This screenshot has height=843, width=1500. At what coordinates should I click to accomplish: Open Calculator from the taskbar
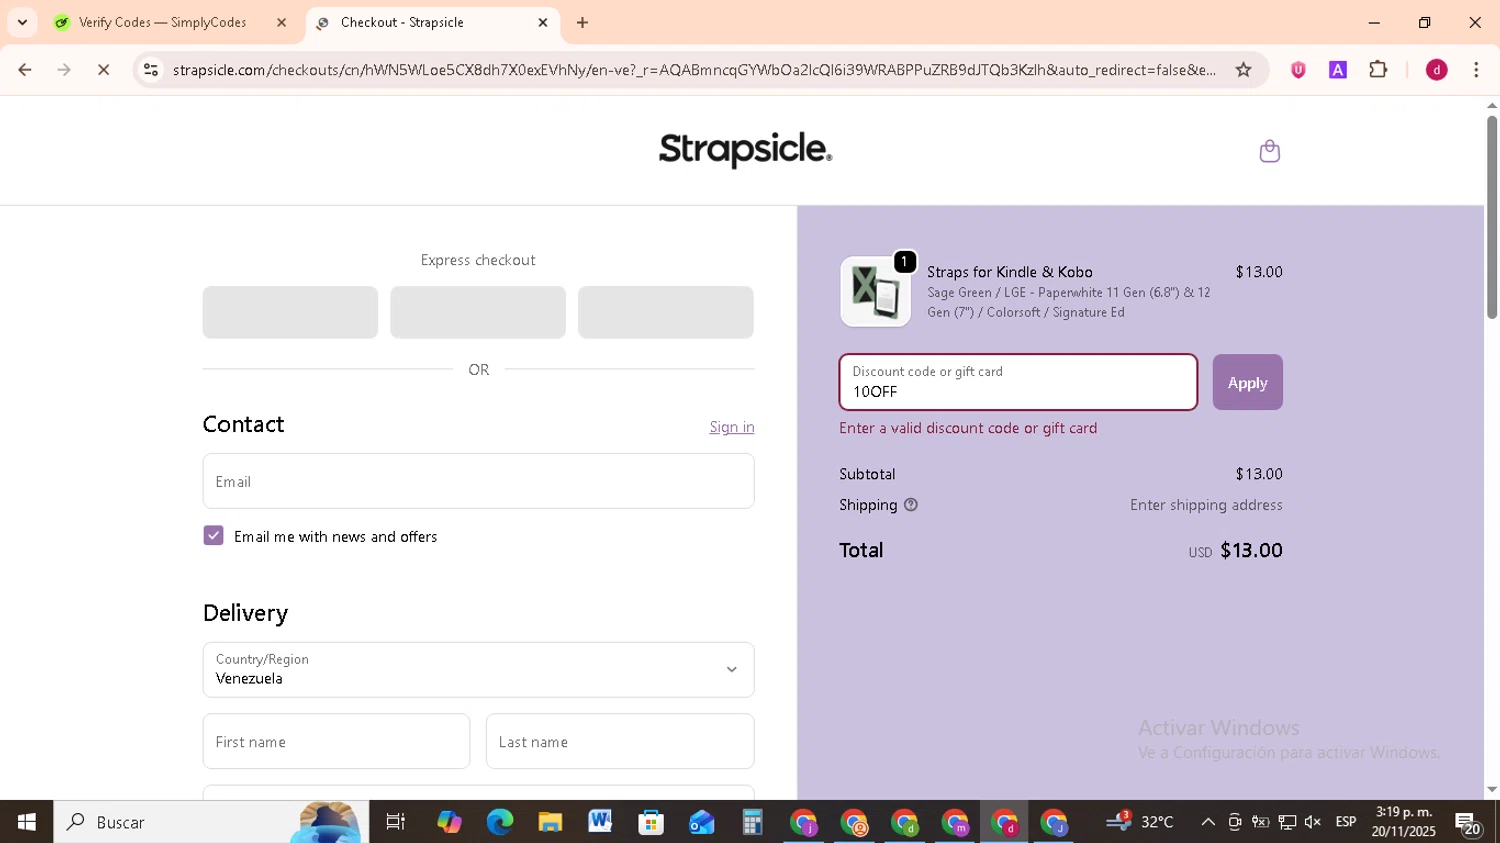752,822
